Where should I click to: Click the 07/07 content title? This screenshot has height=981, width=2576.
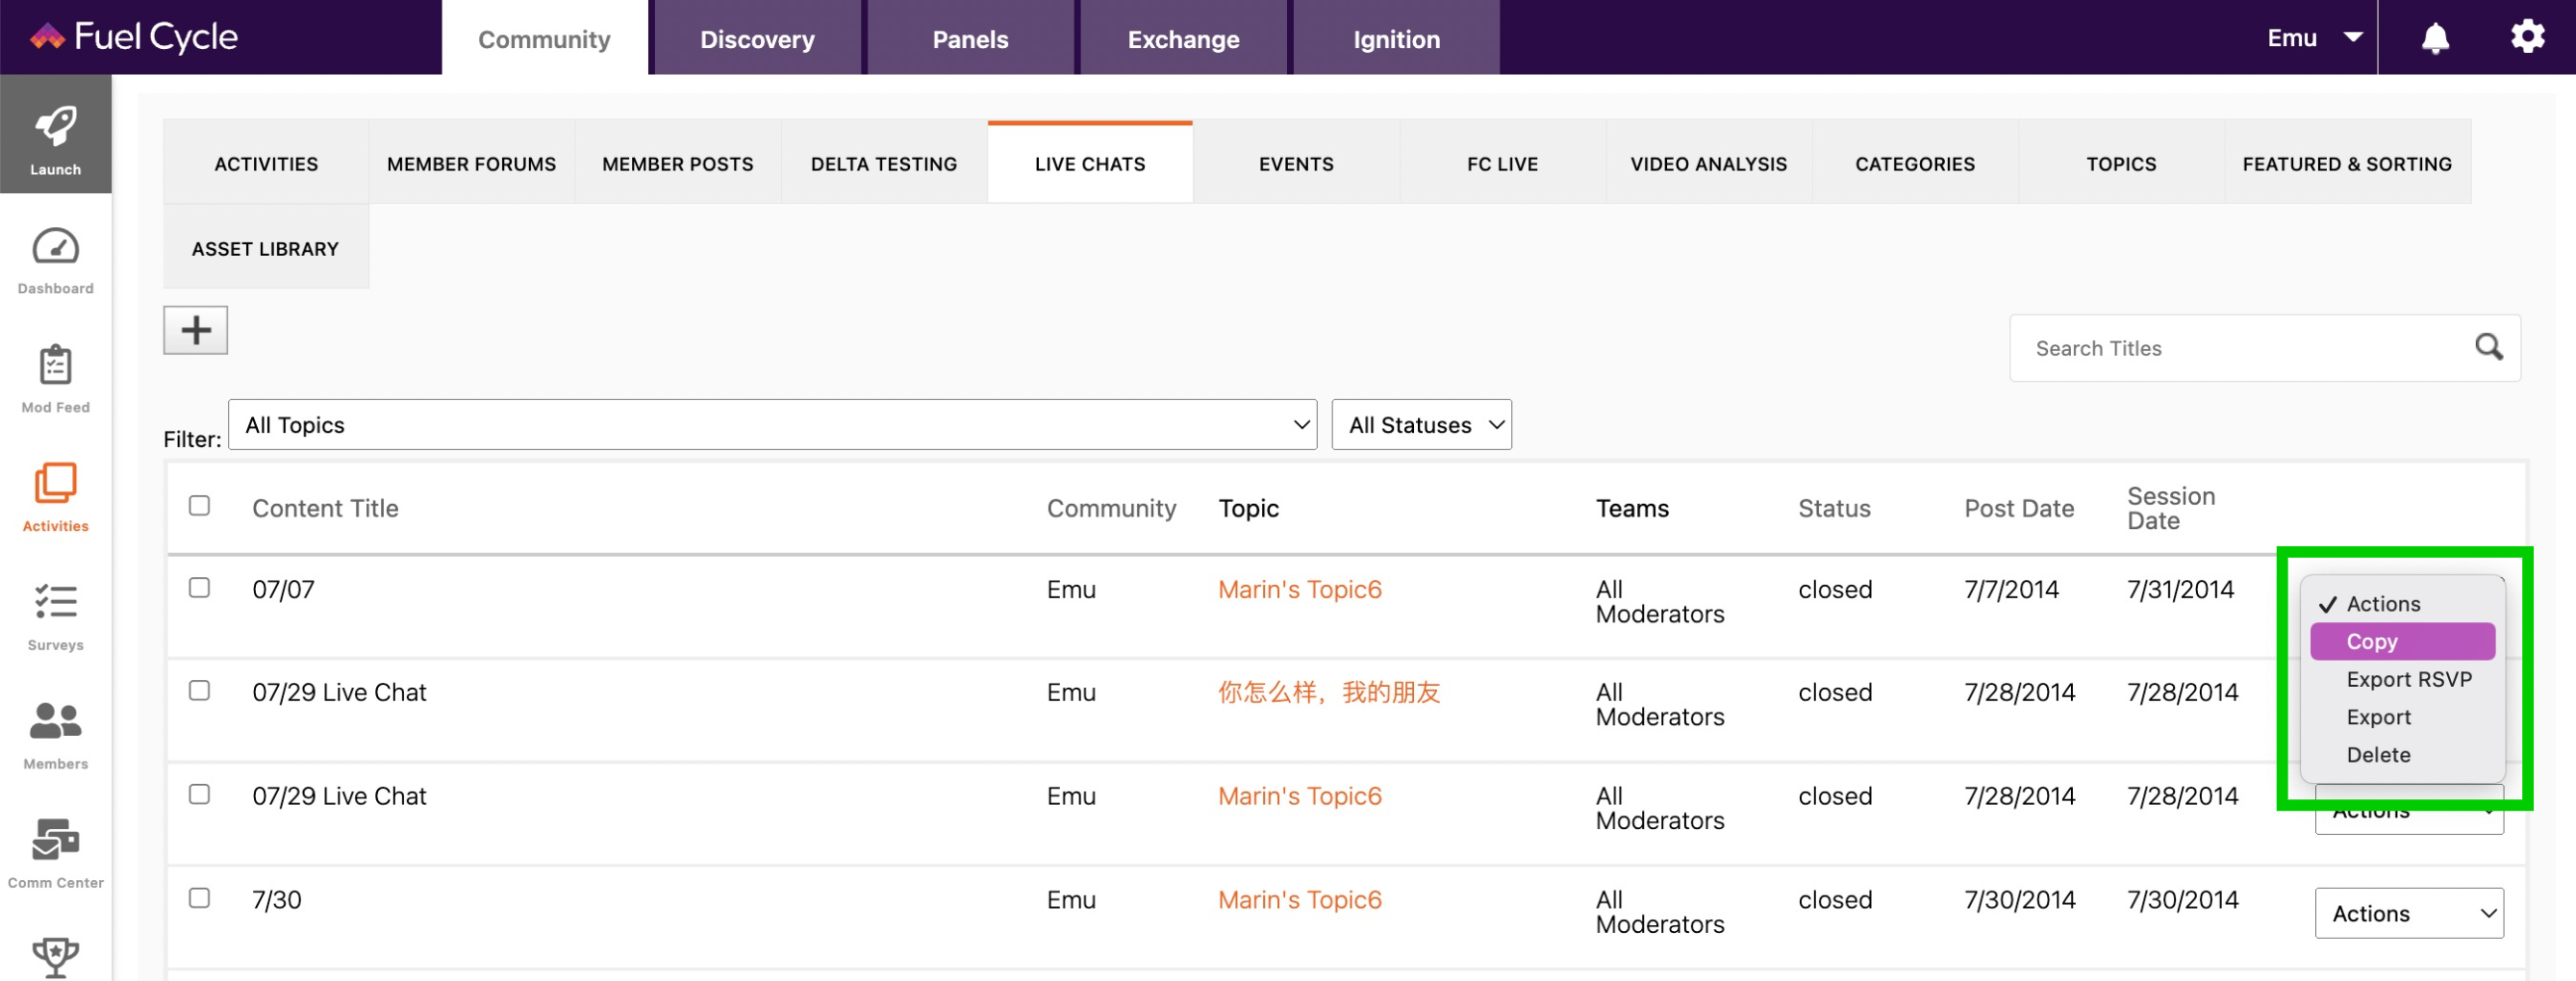coord(283,589)
